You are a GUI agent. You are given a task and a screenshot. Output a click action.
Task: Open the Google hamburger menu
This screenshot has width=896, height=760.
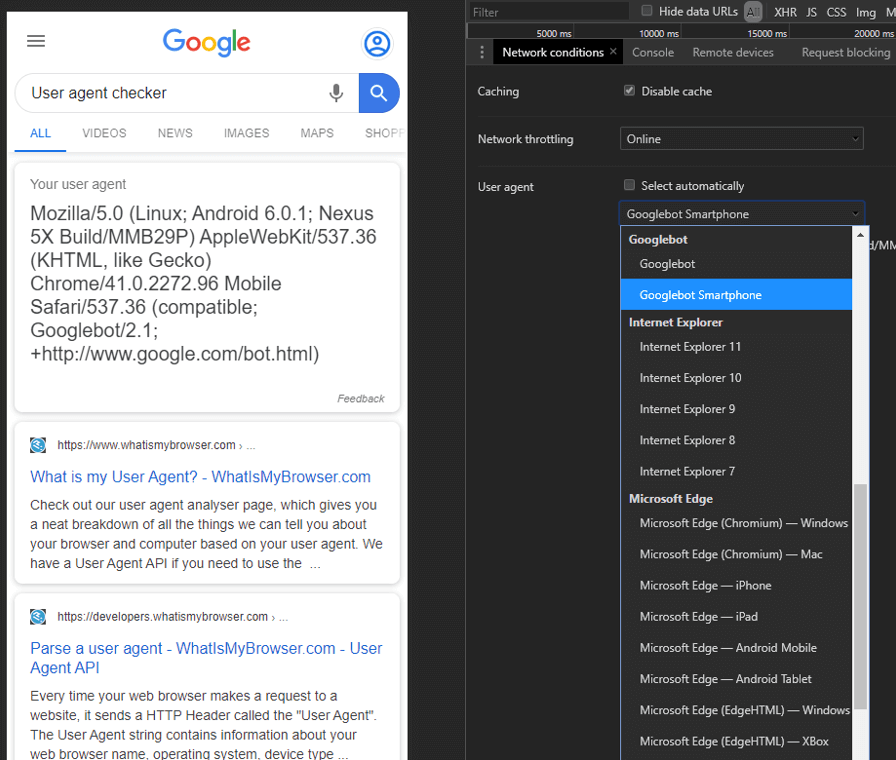tap(36, 41)
